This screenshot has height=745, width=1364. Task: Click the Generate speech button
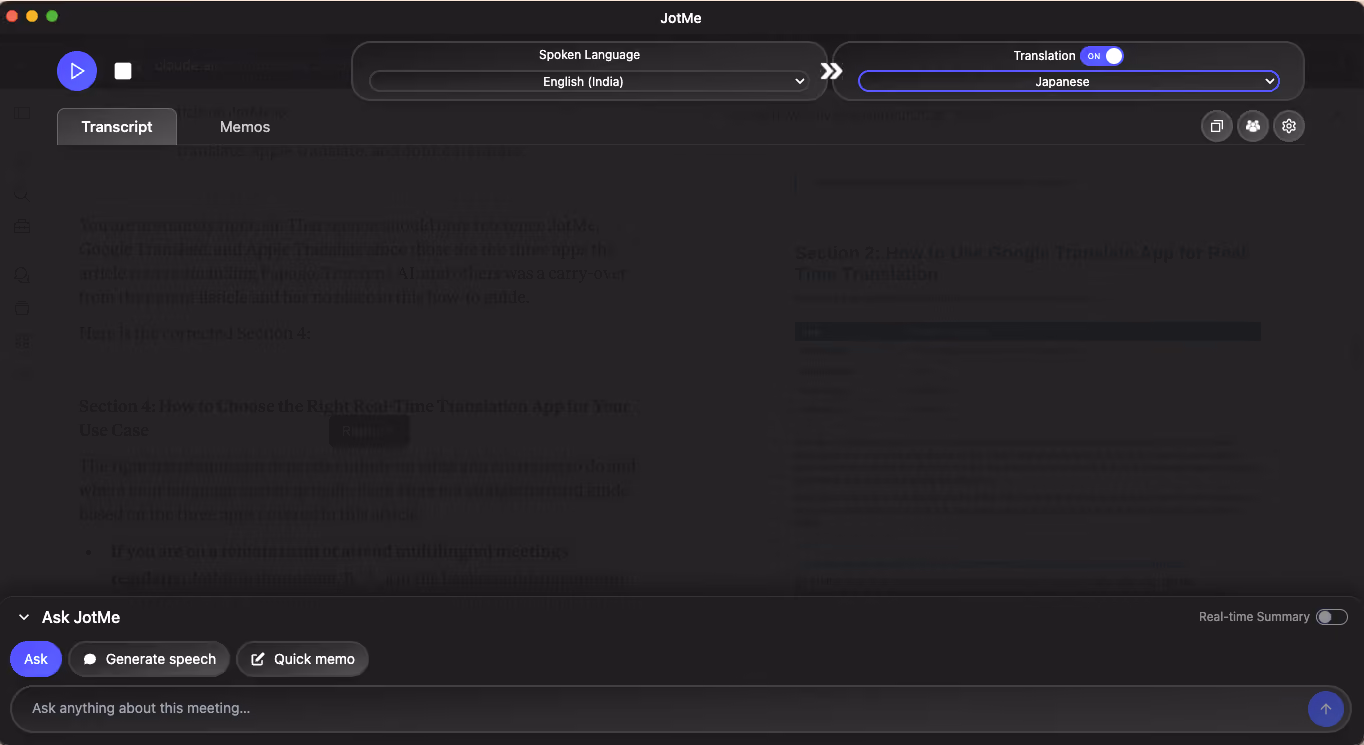coord(149,659)
